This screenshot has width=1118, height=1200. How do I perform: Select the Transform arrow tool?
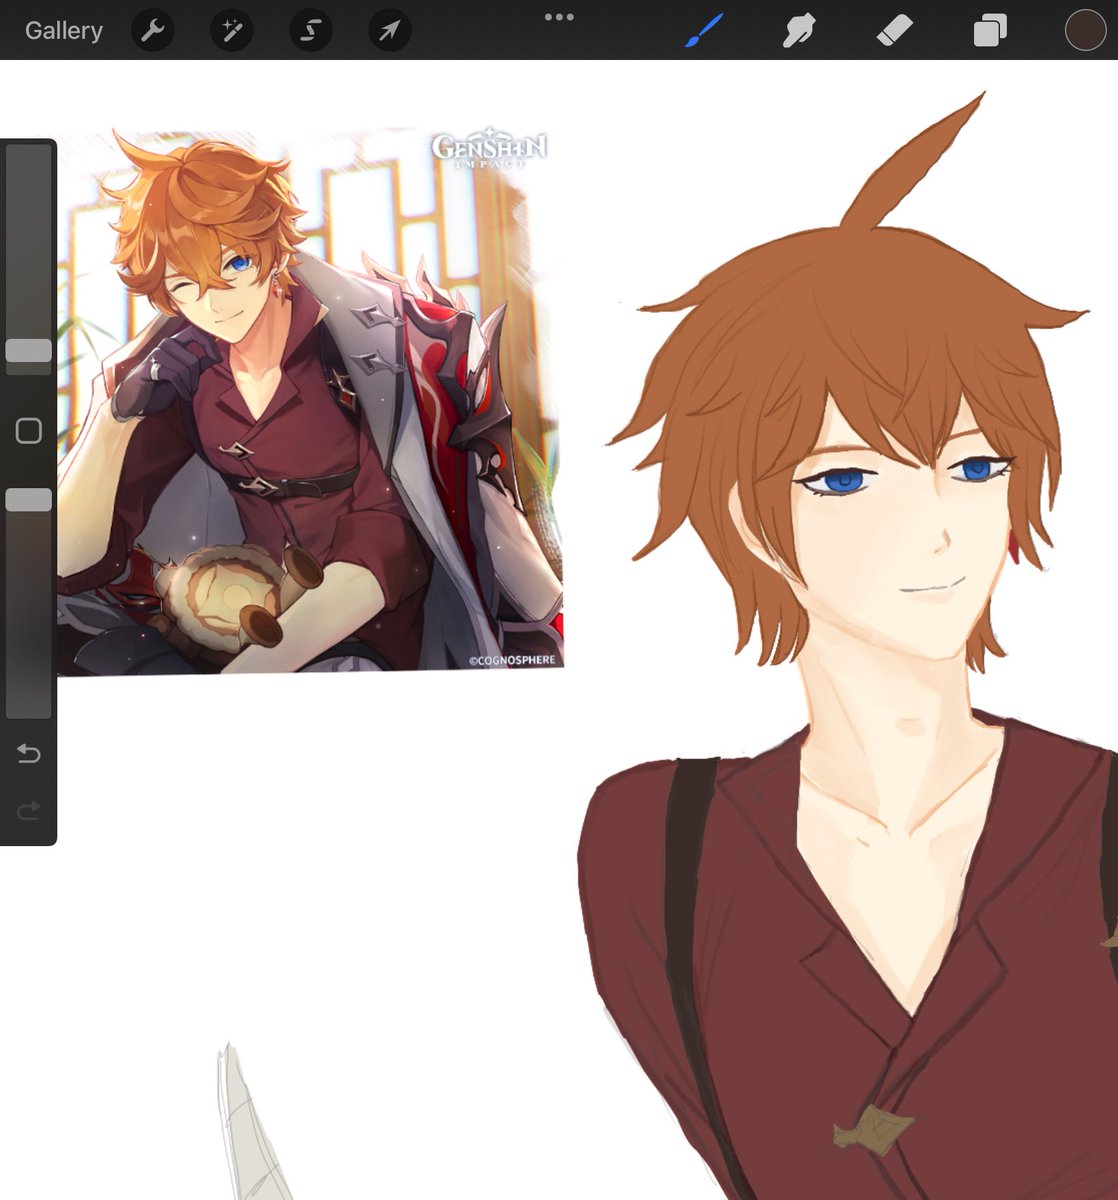(390, 31)
